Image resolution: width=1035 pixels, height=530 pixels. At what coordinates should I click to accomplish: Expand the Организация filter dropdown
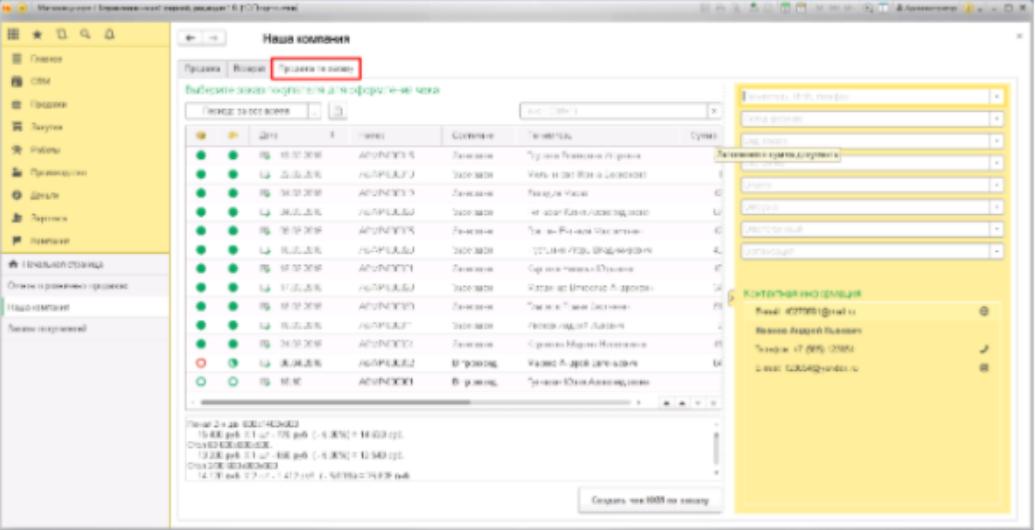point(996,251)
